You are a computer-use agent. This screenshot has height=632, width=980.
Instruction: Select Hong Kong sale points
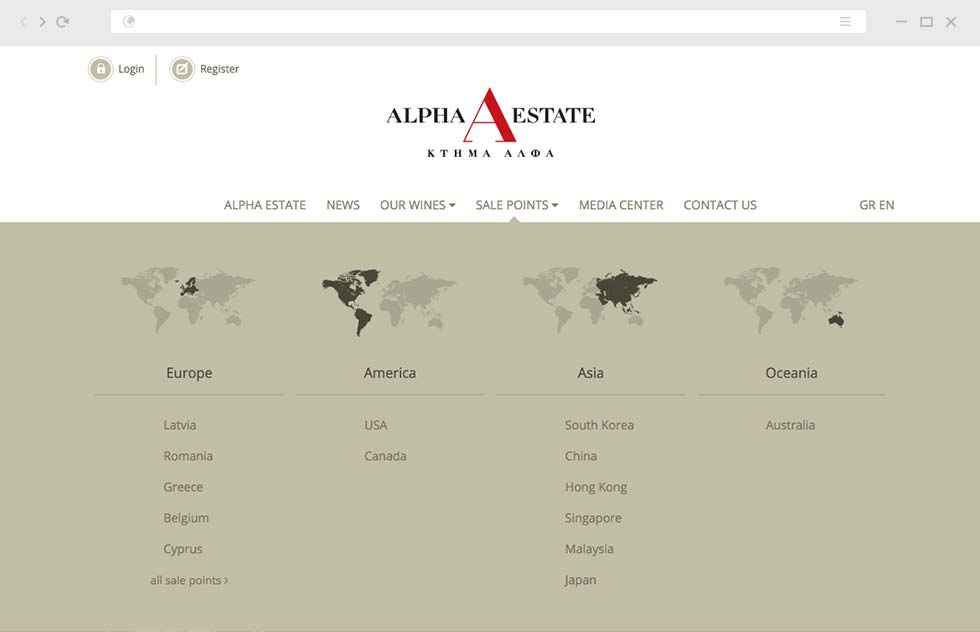coord(596,487)
